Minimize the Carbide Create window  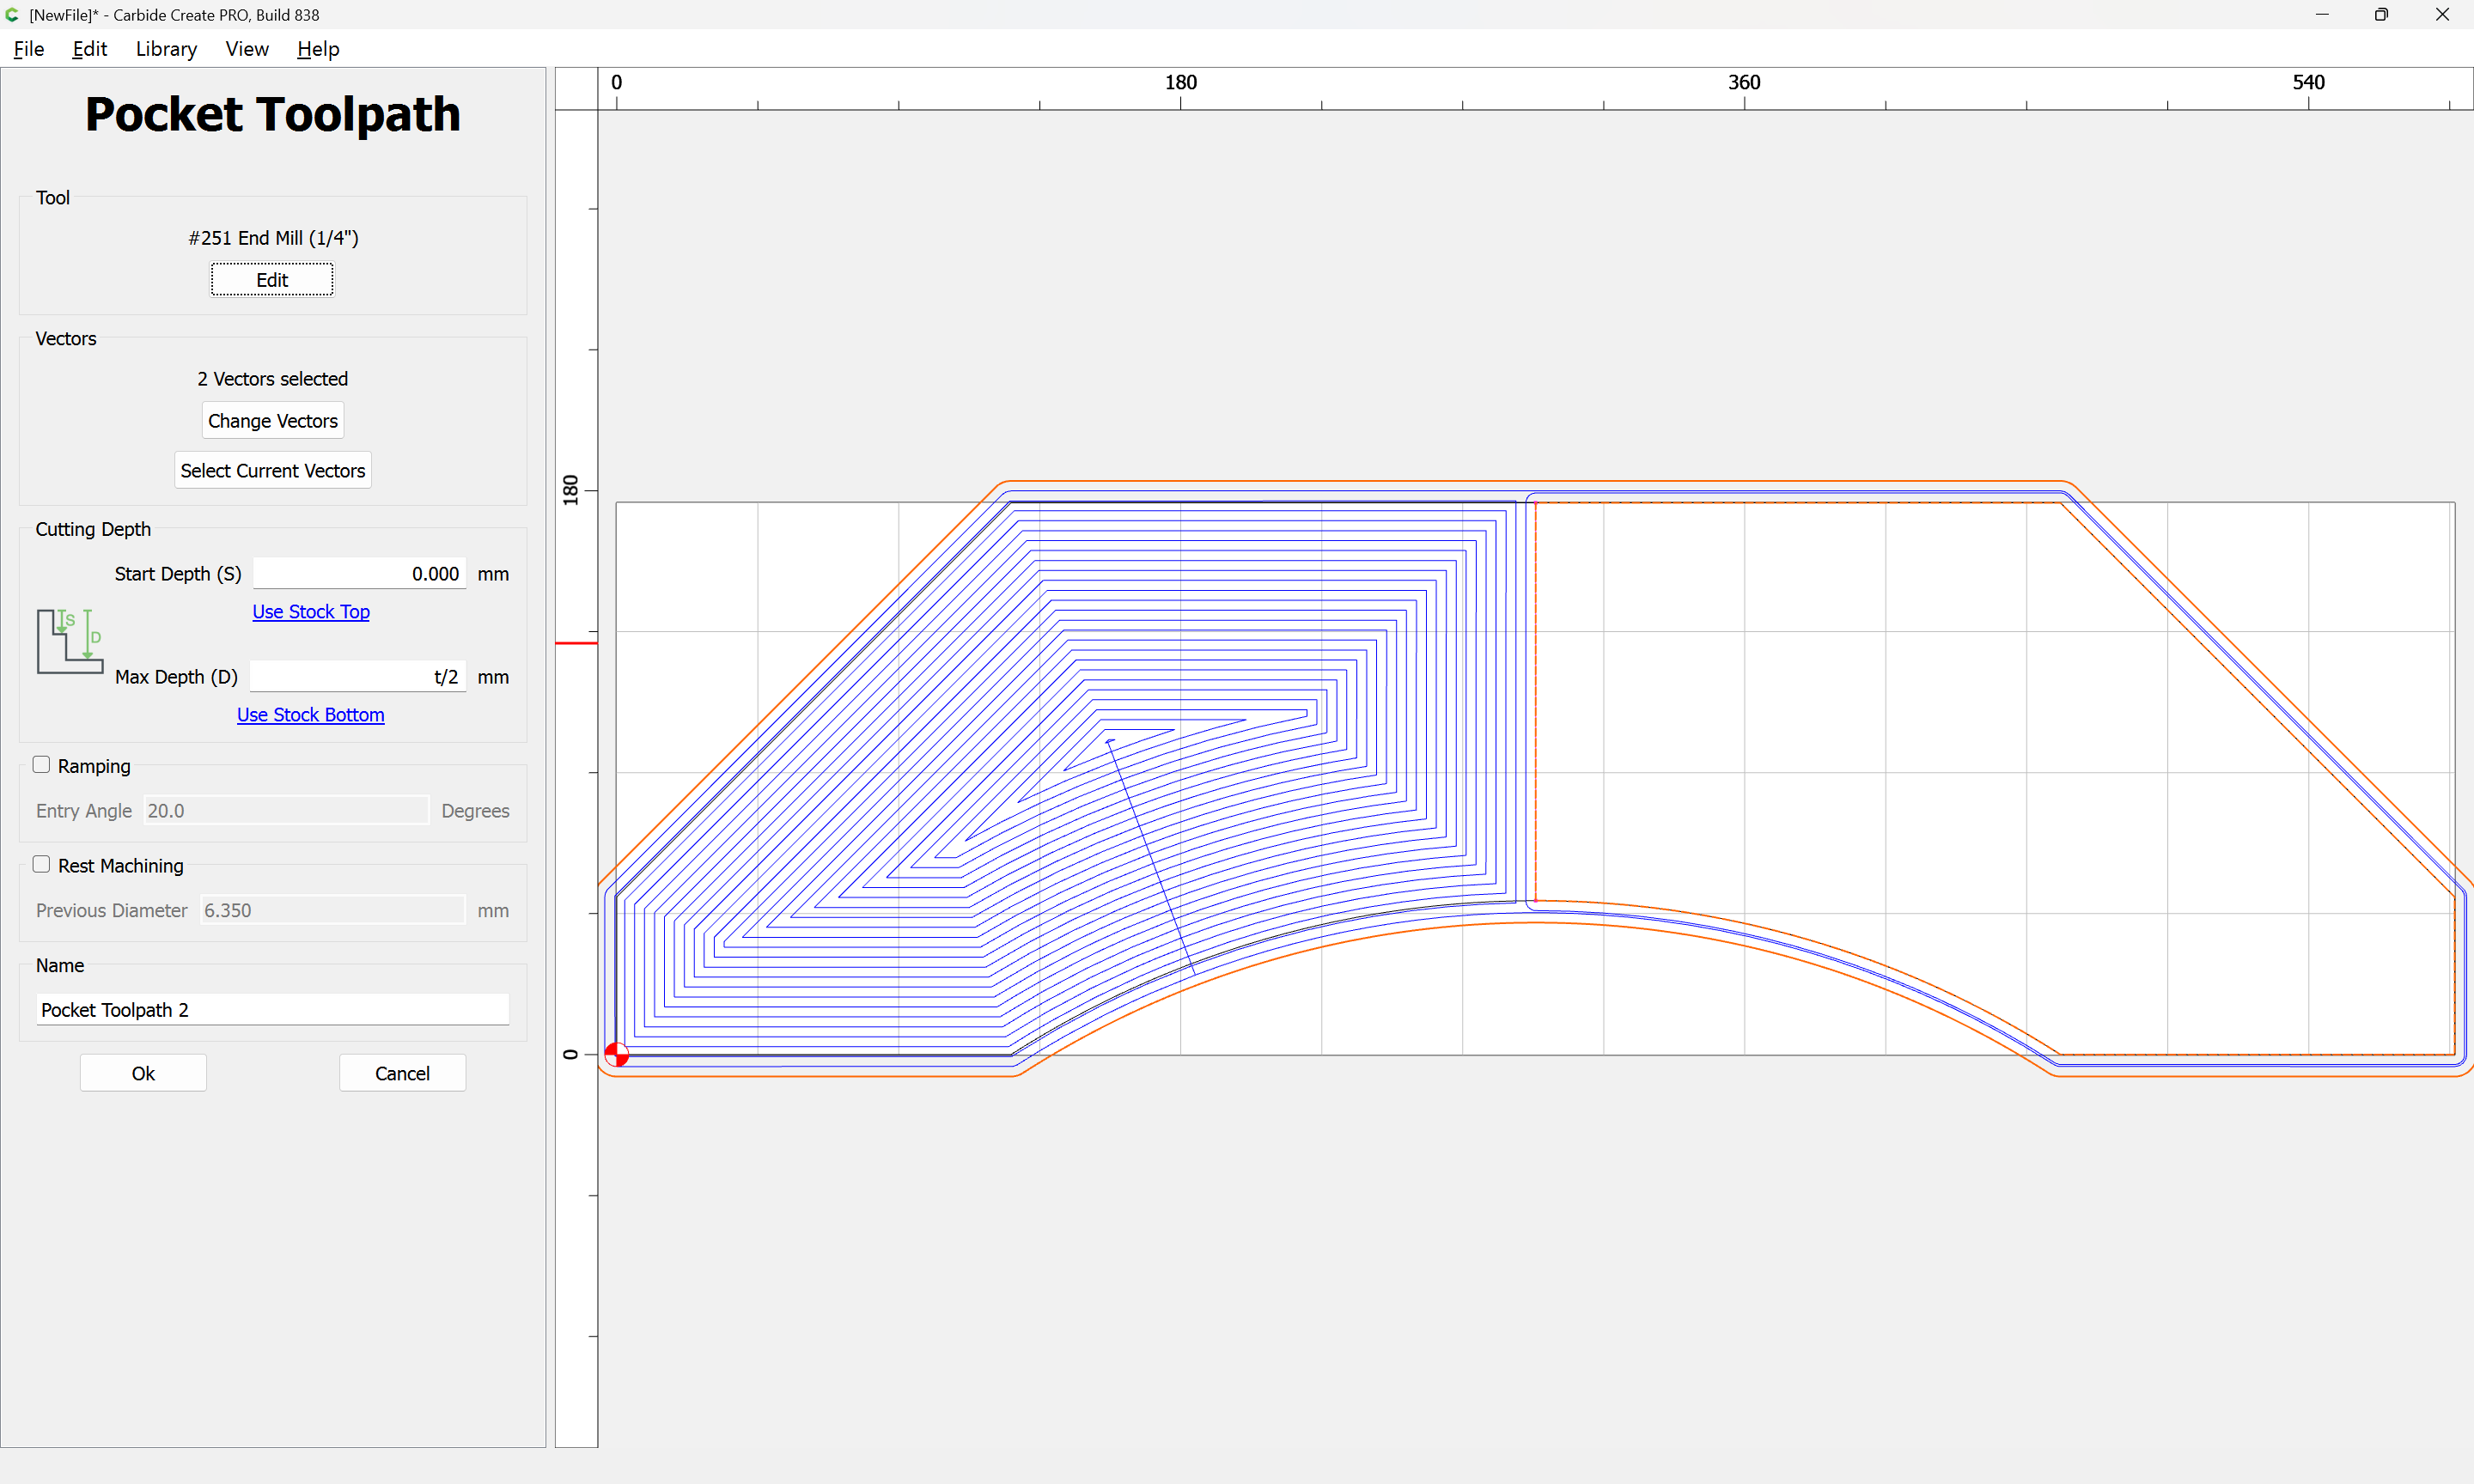coord(2322,15)
